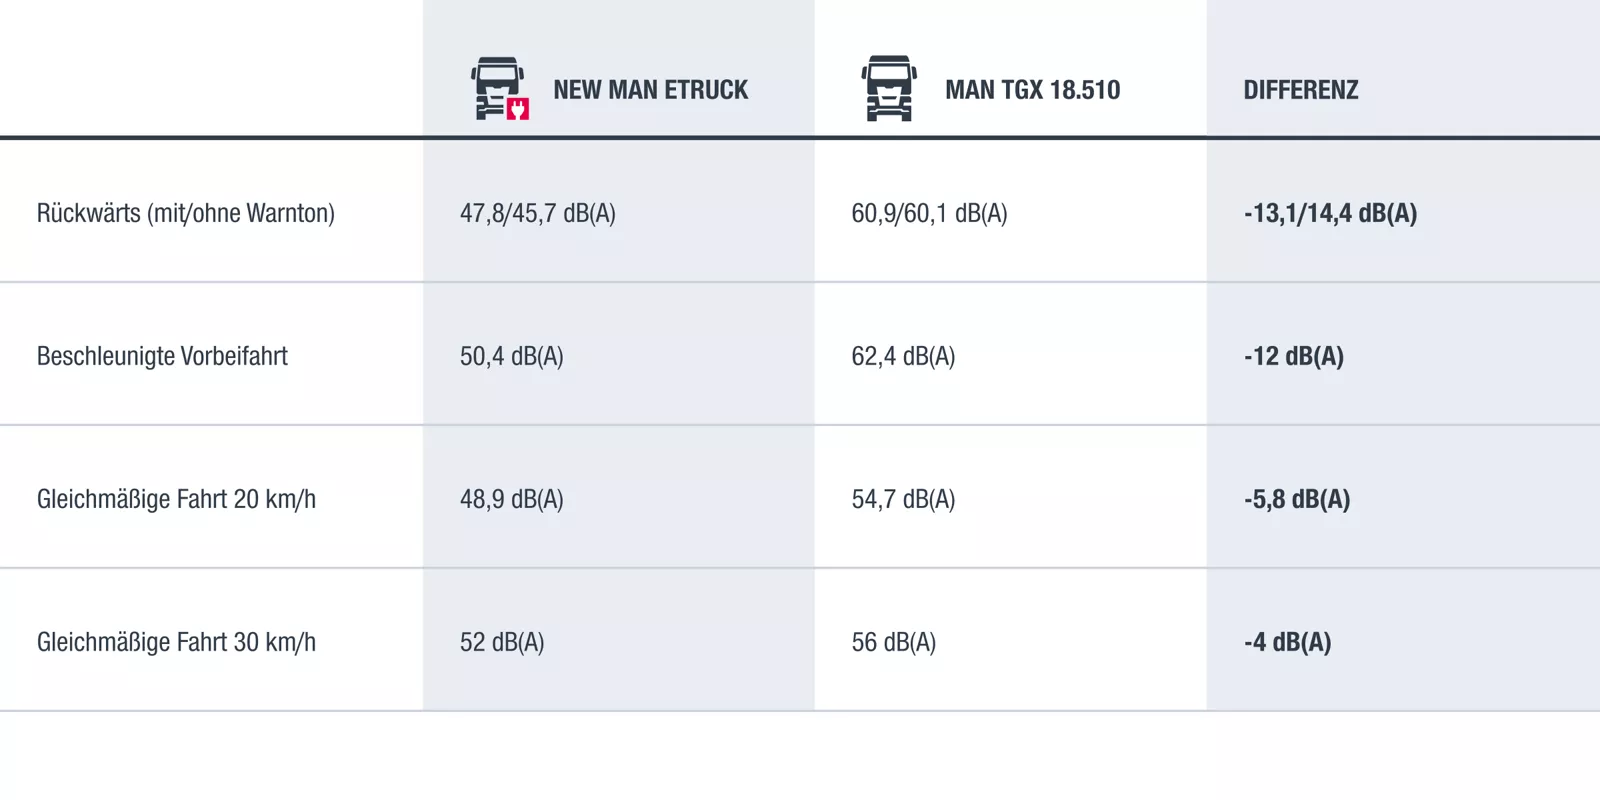The image size is (1600, 800).
Task: Click the Gleichmäßige Fahrt 30 km/h label
Action: coord(176,642)
